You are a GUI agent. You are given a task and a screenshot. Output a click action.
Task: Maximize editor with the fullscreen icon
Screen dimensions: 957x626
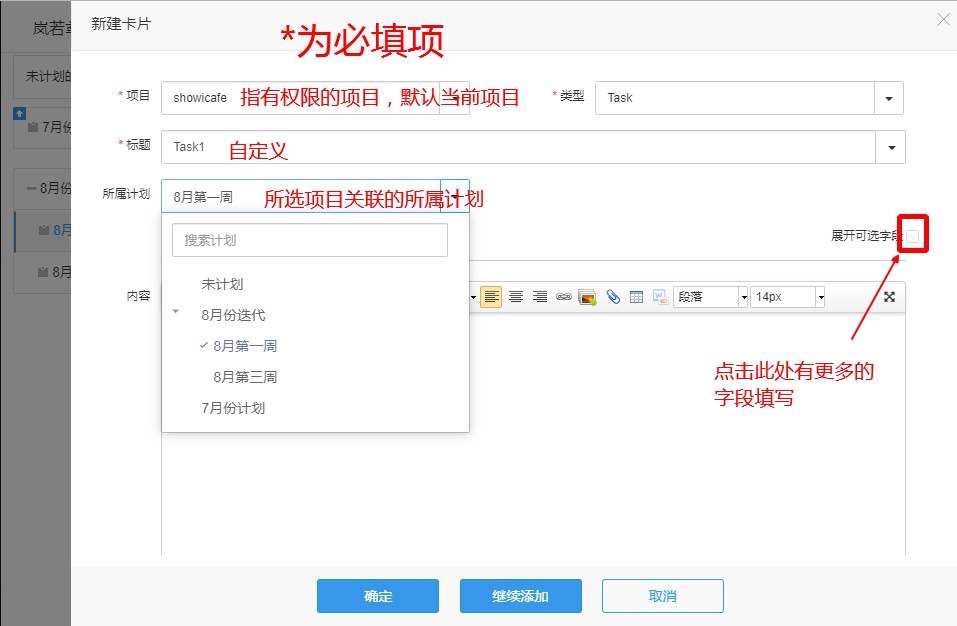click(889, 297)
